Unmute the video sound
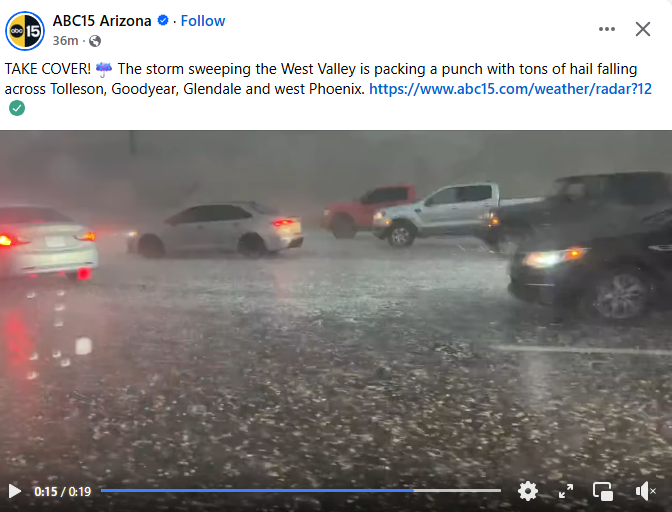672x512 pixels. tap(645, 491)
